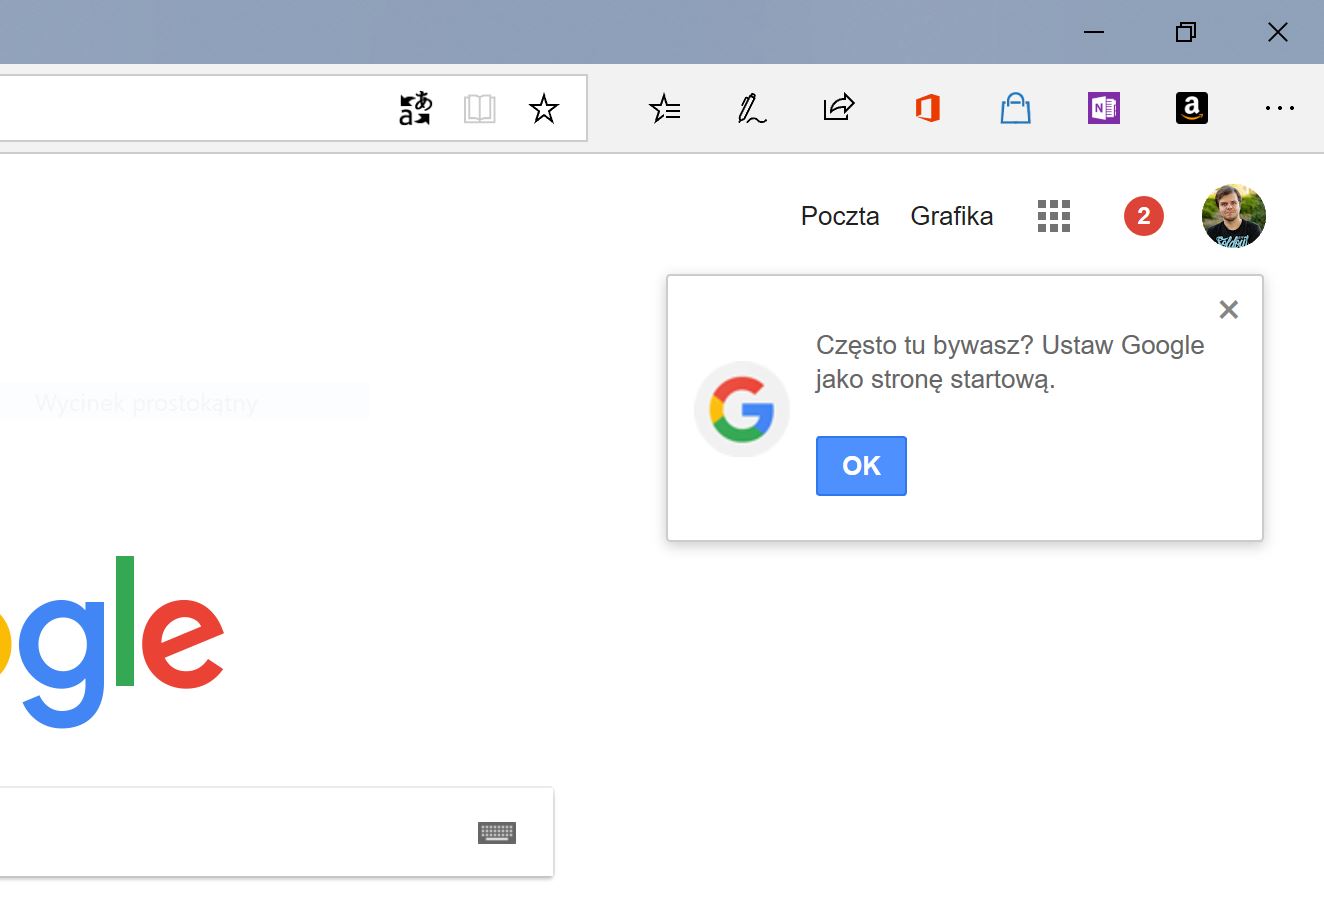
Task: Click the Share this page icon
Action: 839,107
